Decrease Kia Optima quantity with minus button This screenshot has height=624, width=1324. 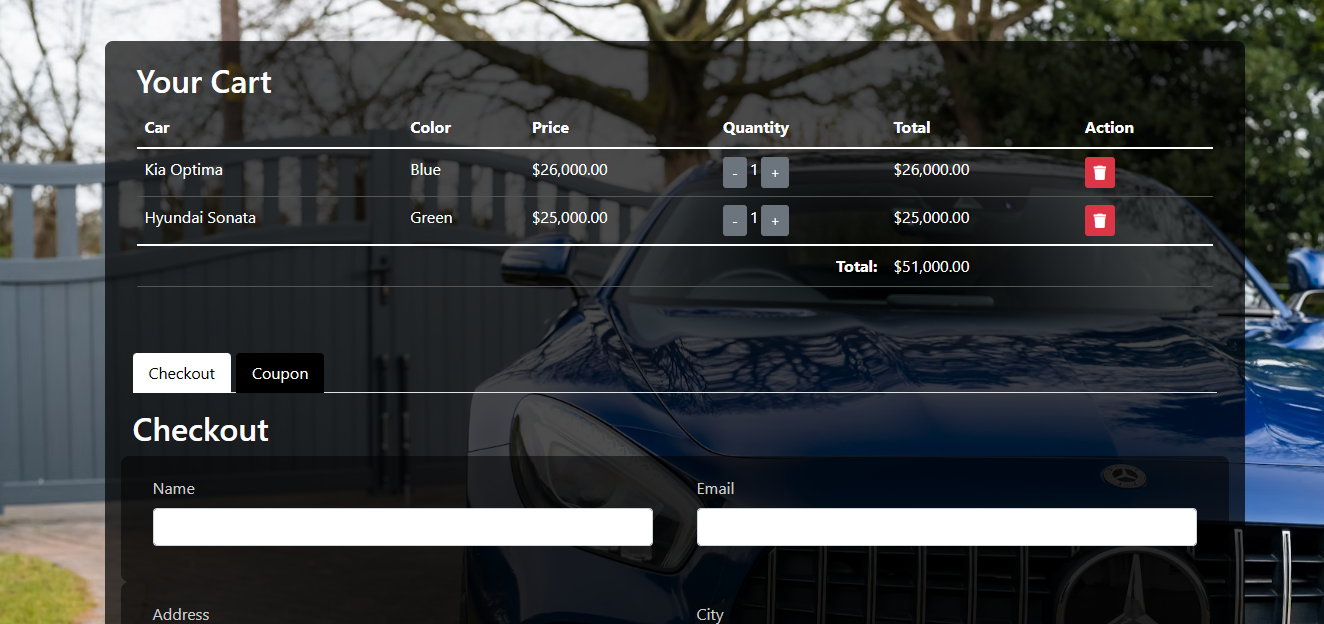pyautogui.click(x=735, y=173)
